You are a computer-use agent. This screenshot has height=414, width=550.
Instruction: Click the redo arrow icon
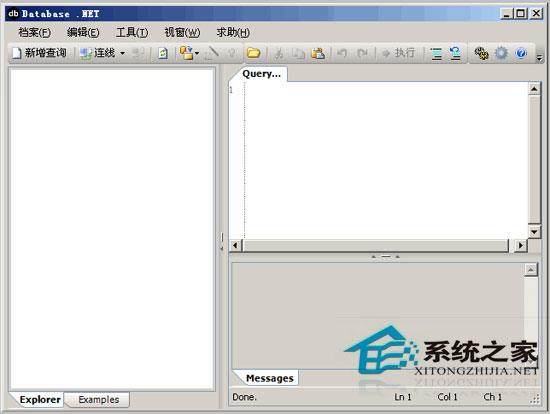click(x=362, y=53)
